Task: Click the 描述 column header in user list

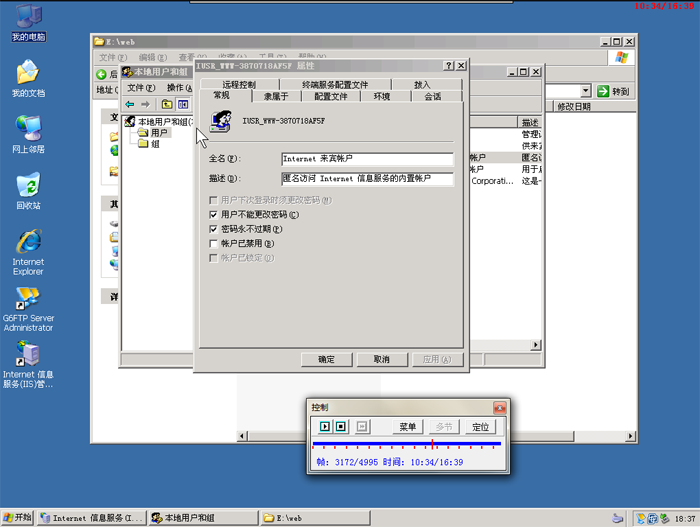Action: (530, 122)
